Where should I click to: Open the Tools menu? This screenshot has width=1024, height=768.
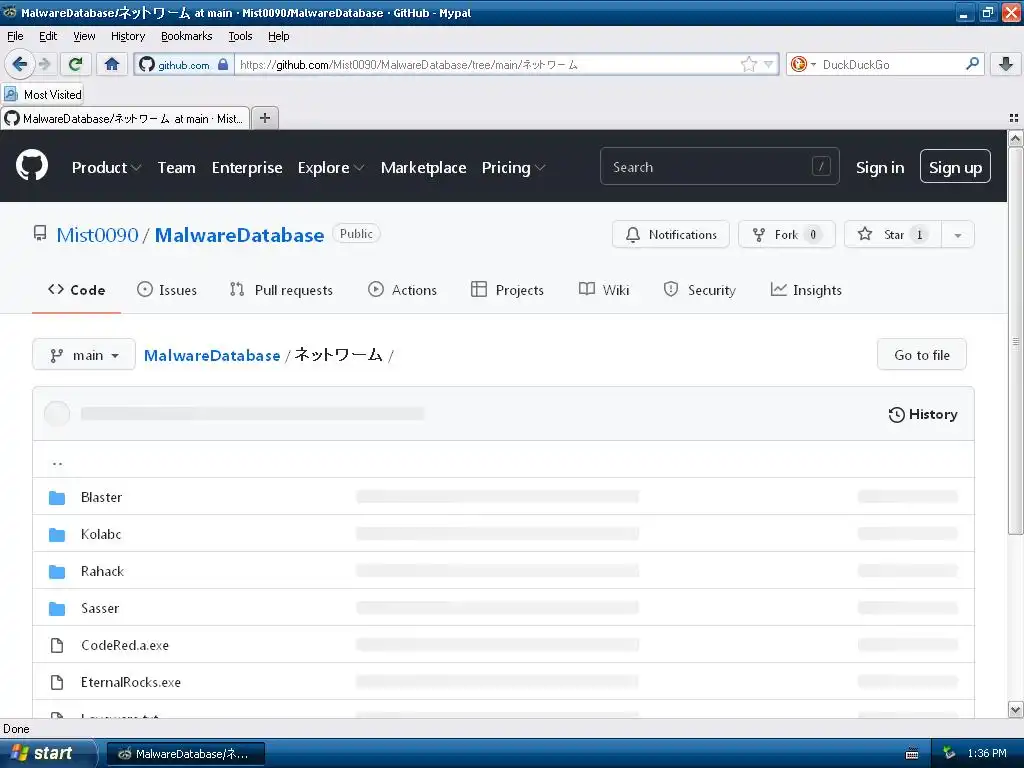240,36
